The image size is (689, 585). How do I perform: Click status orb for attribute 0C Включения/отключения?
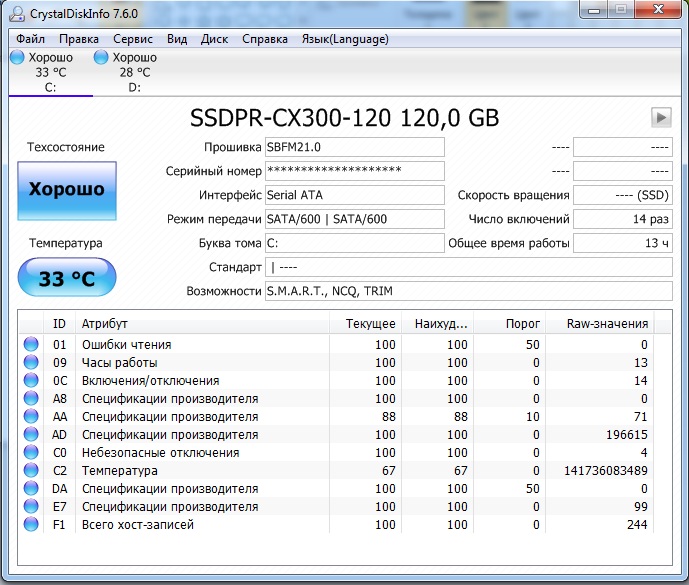(31, 380)
